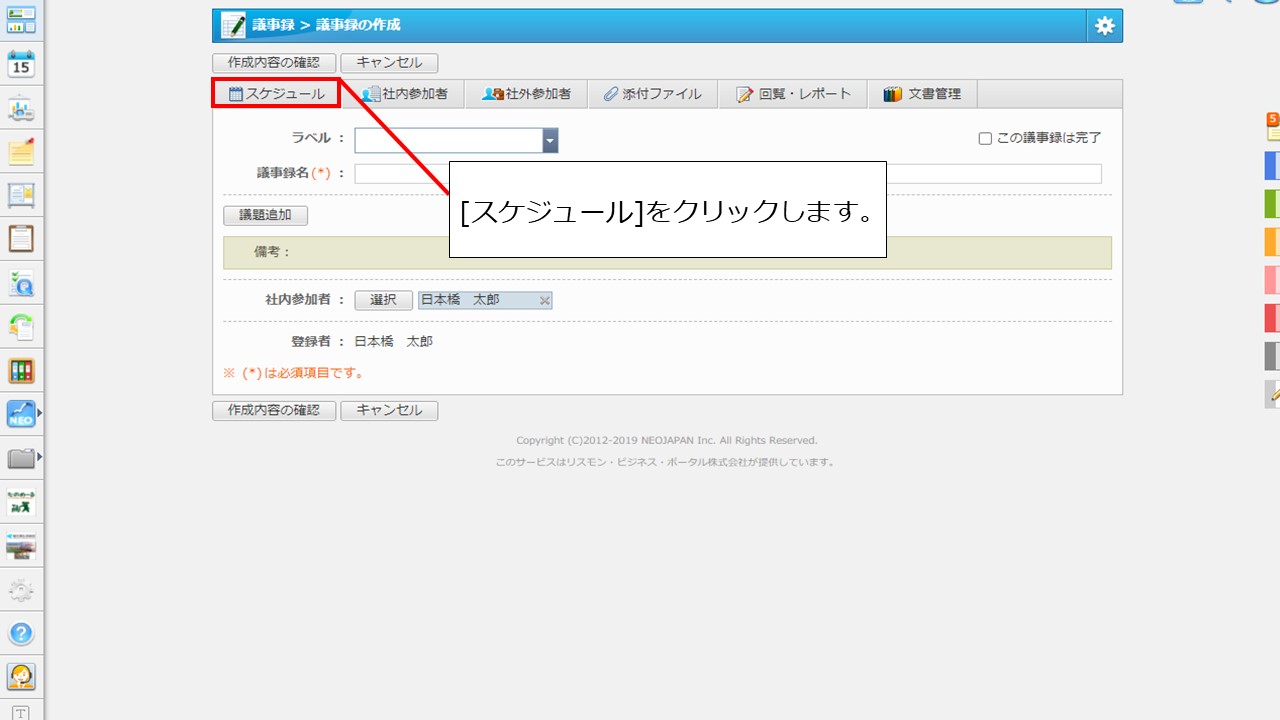
Task: Open the clipboard icon in the sidebar
Action: click(x=21, y=239)
